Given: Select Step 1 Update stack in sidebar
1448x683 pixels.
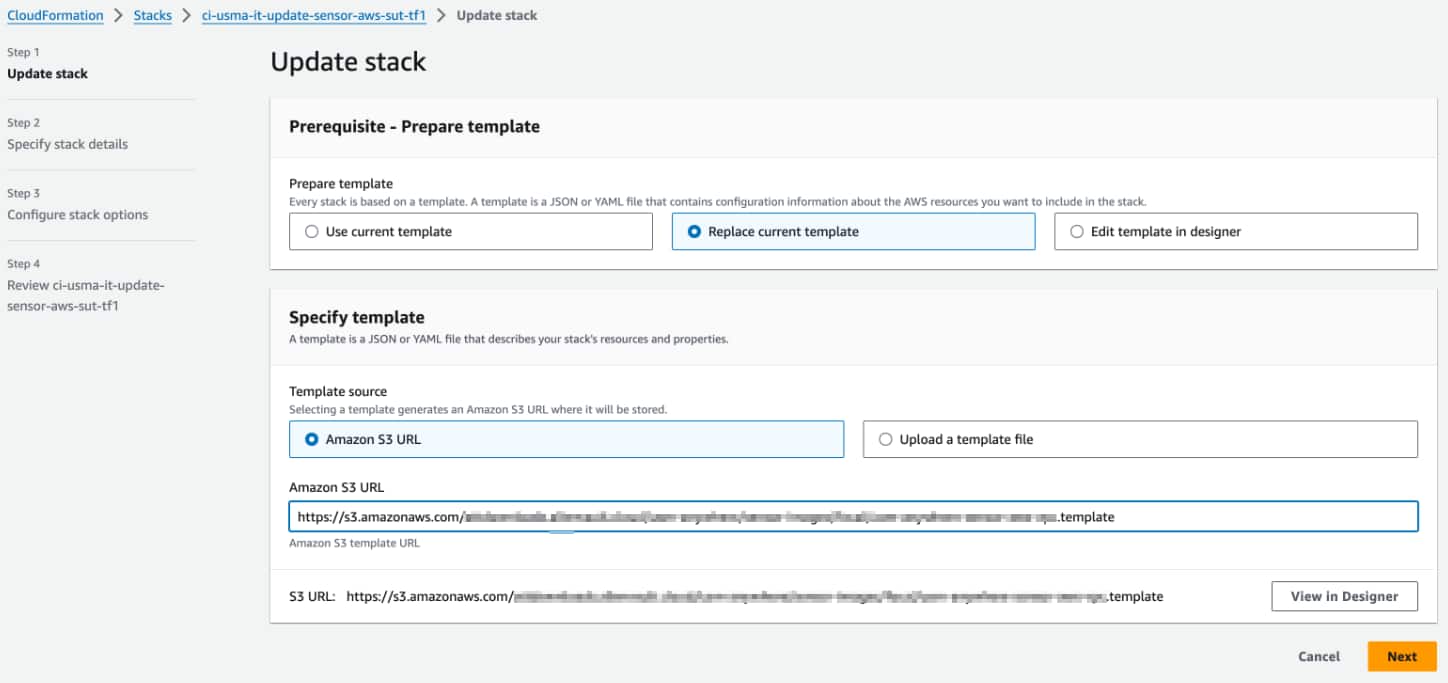Looking at the screenshot, I should tap(48, 74).
